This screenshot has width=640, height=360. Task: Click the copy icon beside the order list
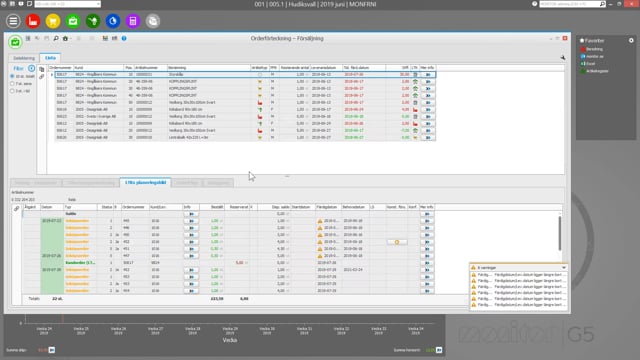42,69
